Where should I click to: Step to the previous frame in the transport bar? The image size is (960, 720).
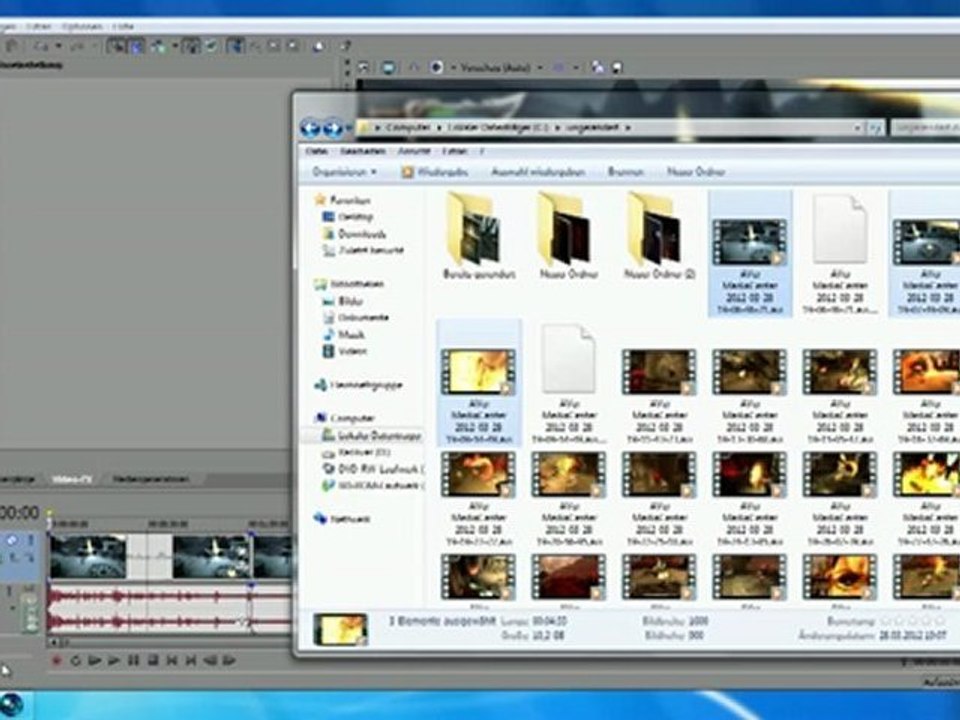point(210,661)
